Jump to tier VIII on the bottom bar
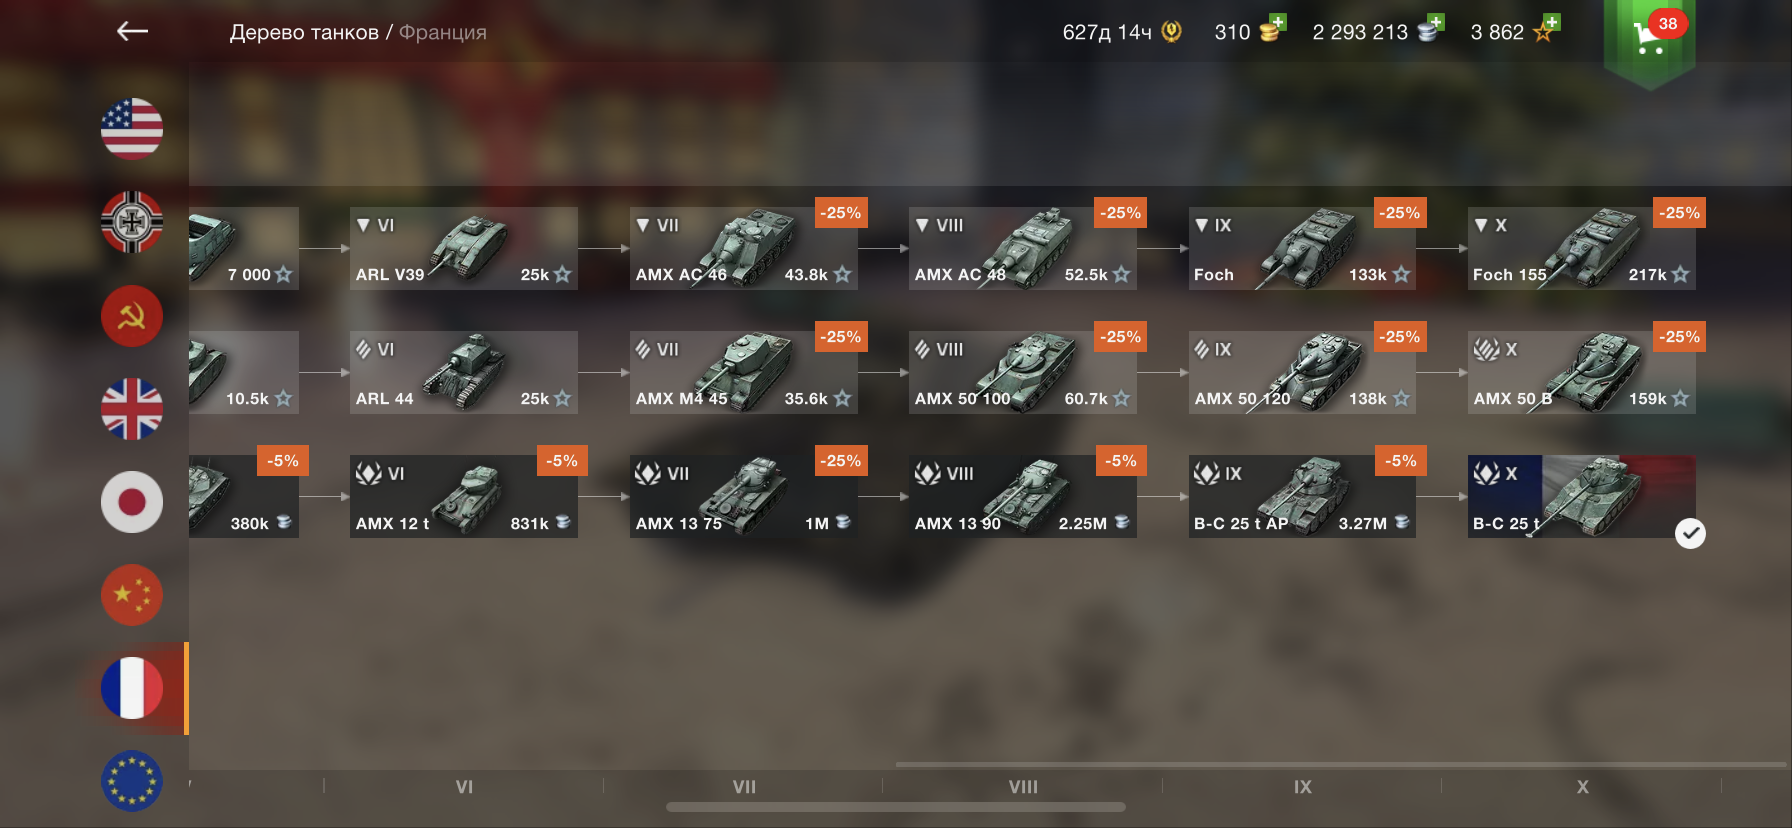This screenshot has height=828, width=1792. tap(1023, 787)
